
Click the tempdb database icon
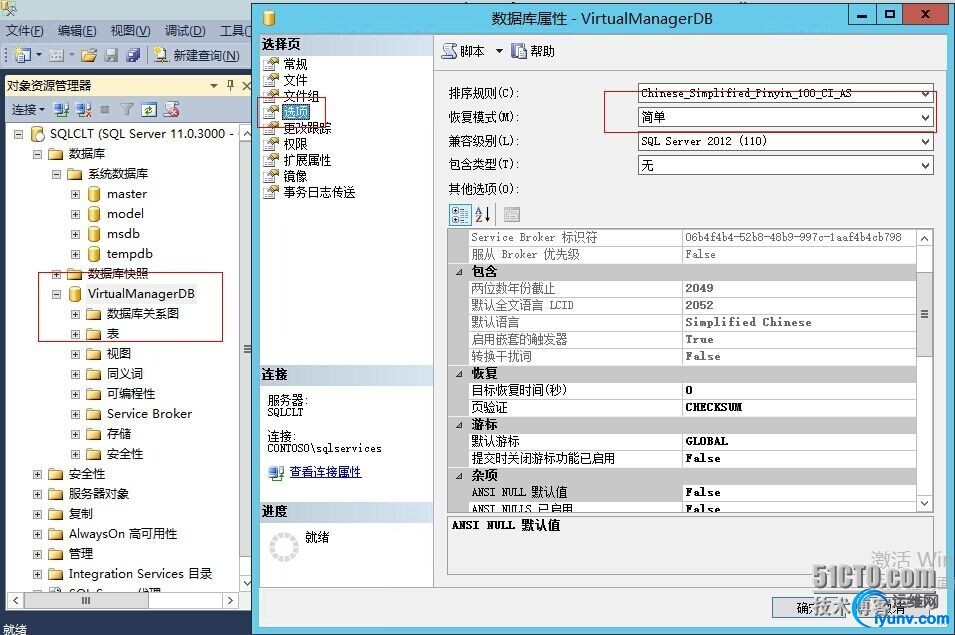(94, 254)
